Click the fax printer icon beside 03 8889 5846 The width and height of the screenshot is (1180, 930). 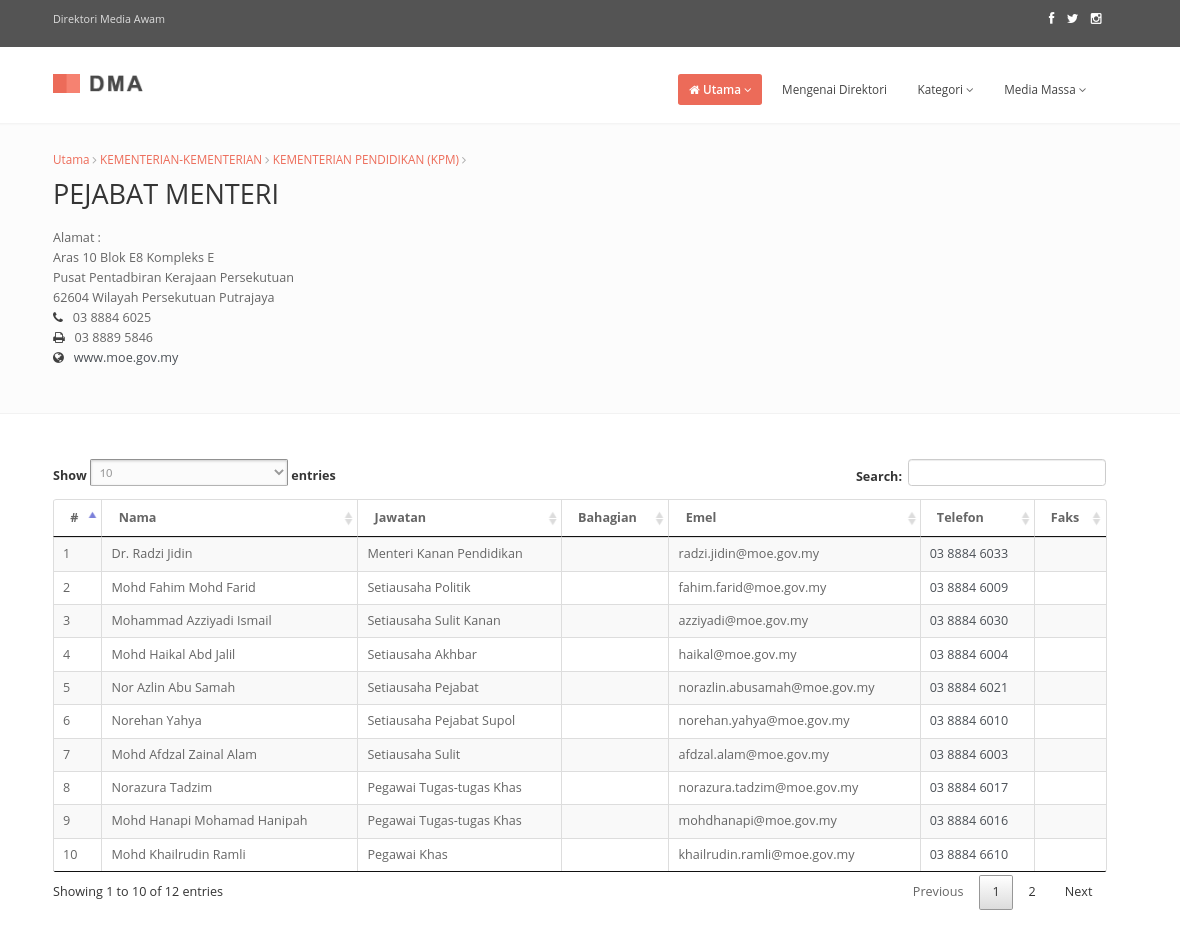pos(59,338)
